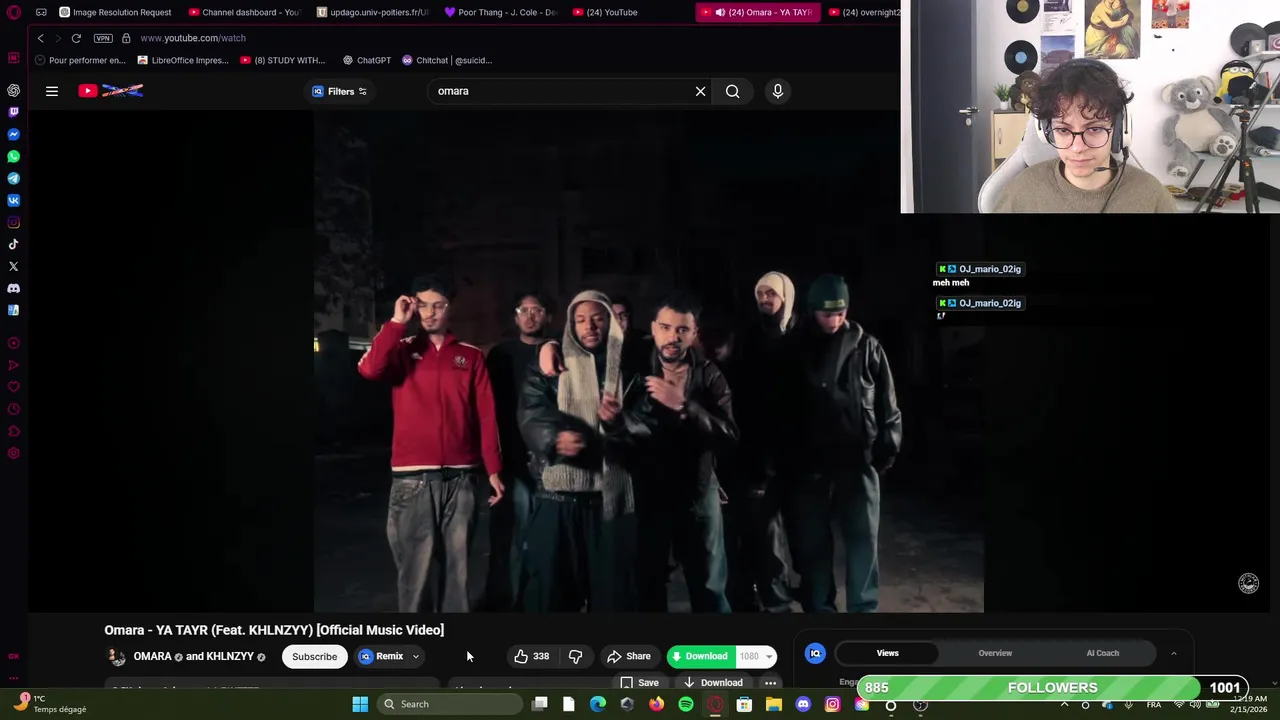Viewport: 1280px width, 720px height.
Task: Open the sidebar history clock icon
Action: click(x=13, y=409)
